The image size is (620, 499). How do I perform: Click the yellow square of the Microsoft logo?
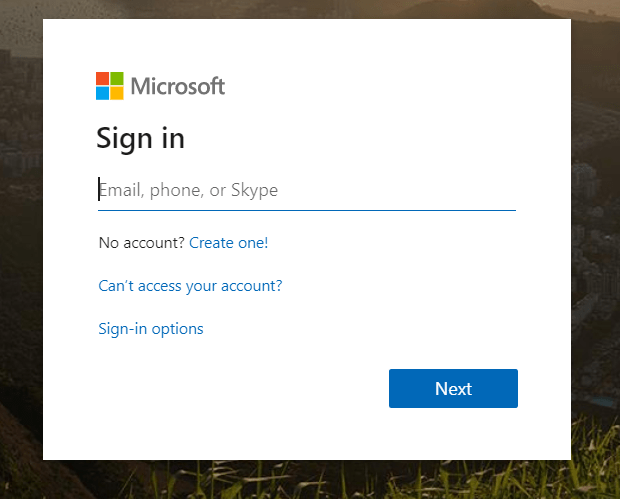coord(117,93)
